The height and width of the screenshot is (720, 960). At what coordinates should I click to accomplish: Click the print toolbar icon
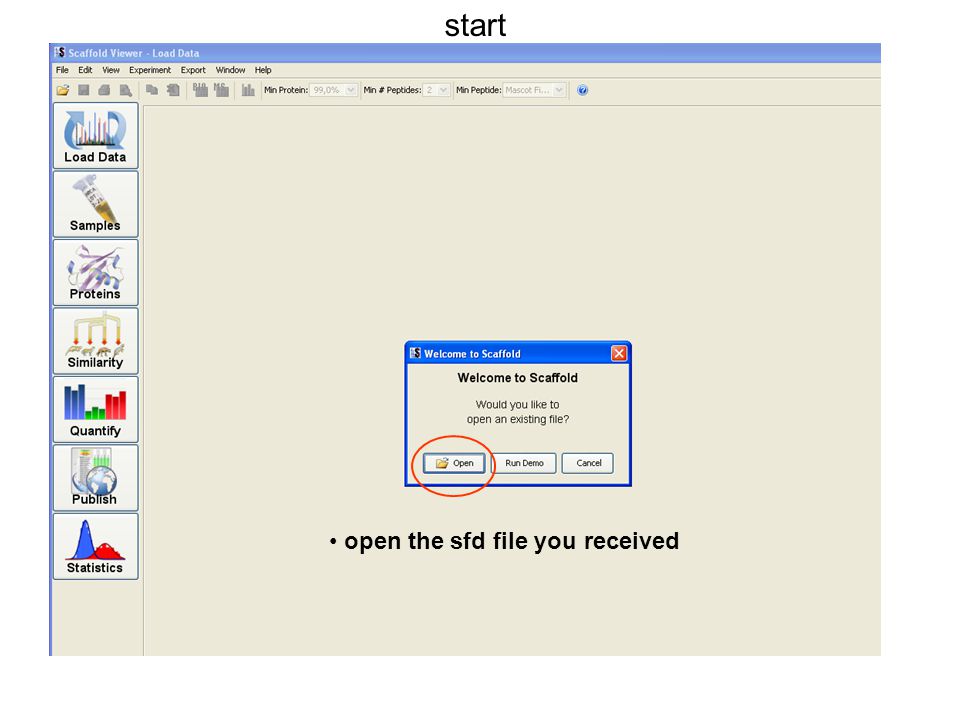point(104,90)
